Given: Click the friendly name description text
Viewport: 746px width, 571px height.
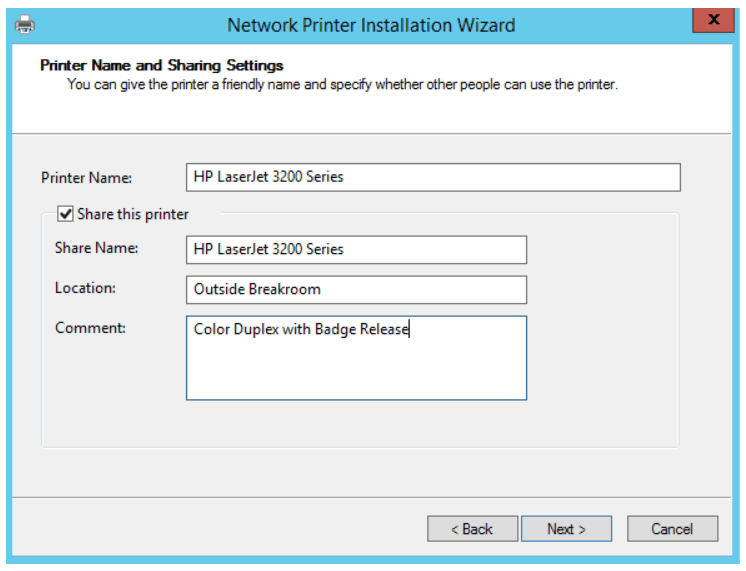Looking at the screenshot, I should (x=343, y=85).
